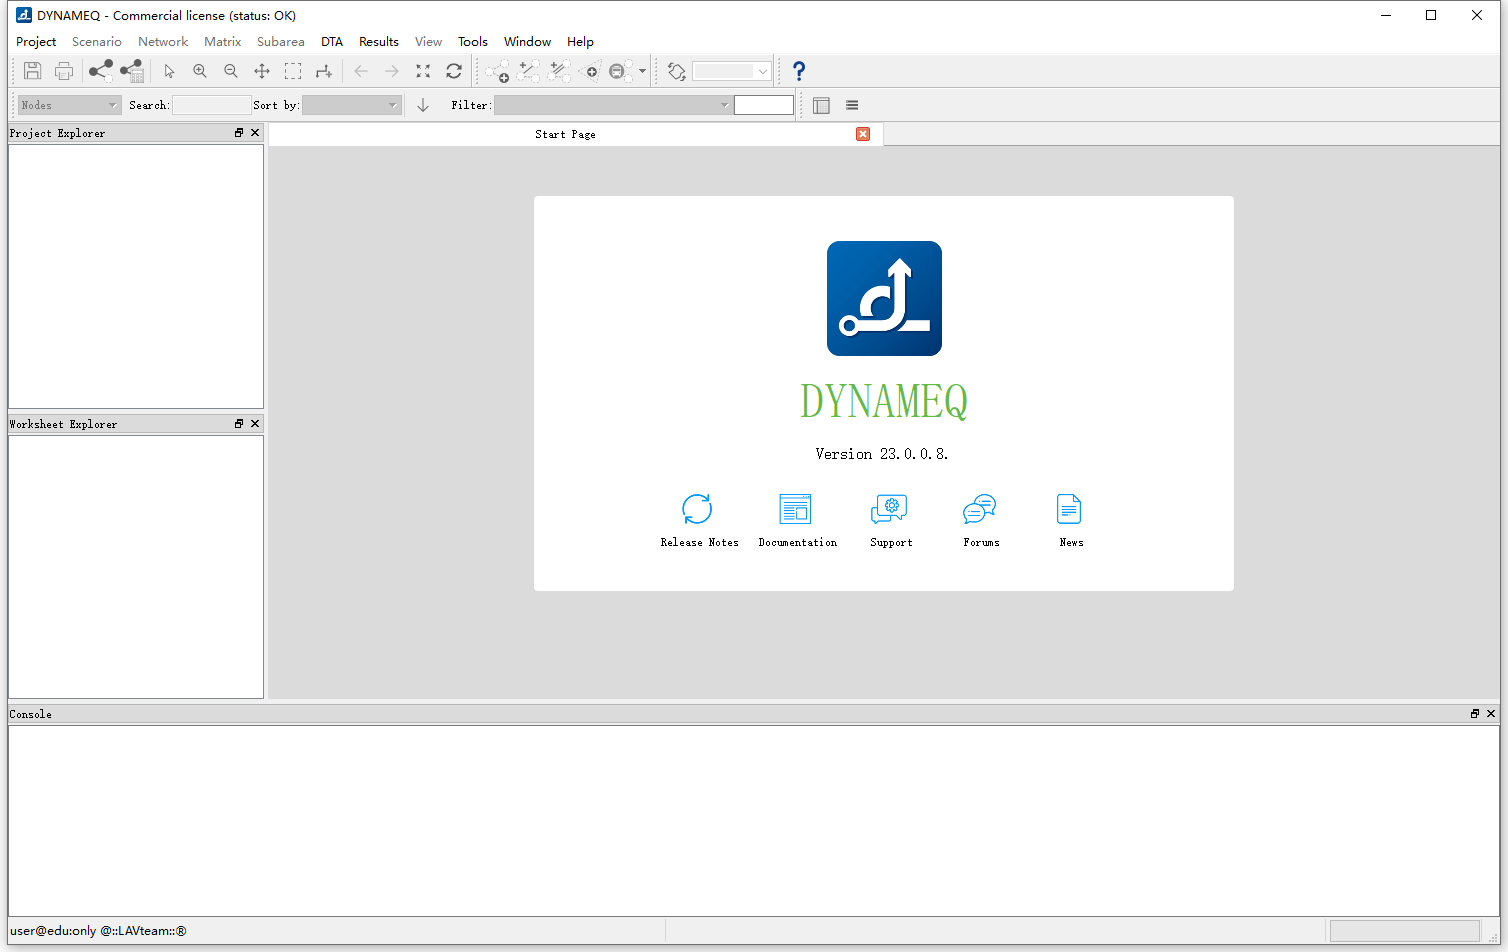Click the path-with-plus tool icon
Image resolution: width=1508 pixels, height=952 pixels.
click(324, 71)
